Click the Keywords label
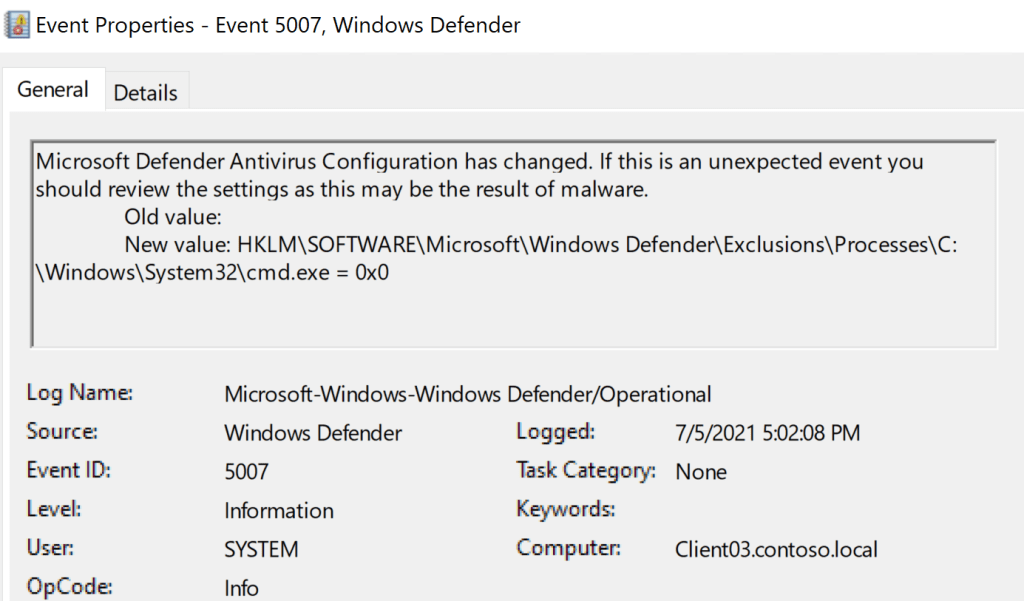 click(x=565, y=510)
